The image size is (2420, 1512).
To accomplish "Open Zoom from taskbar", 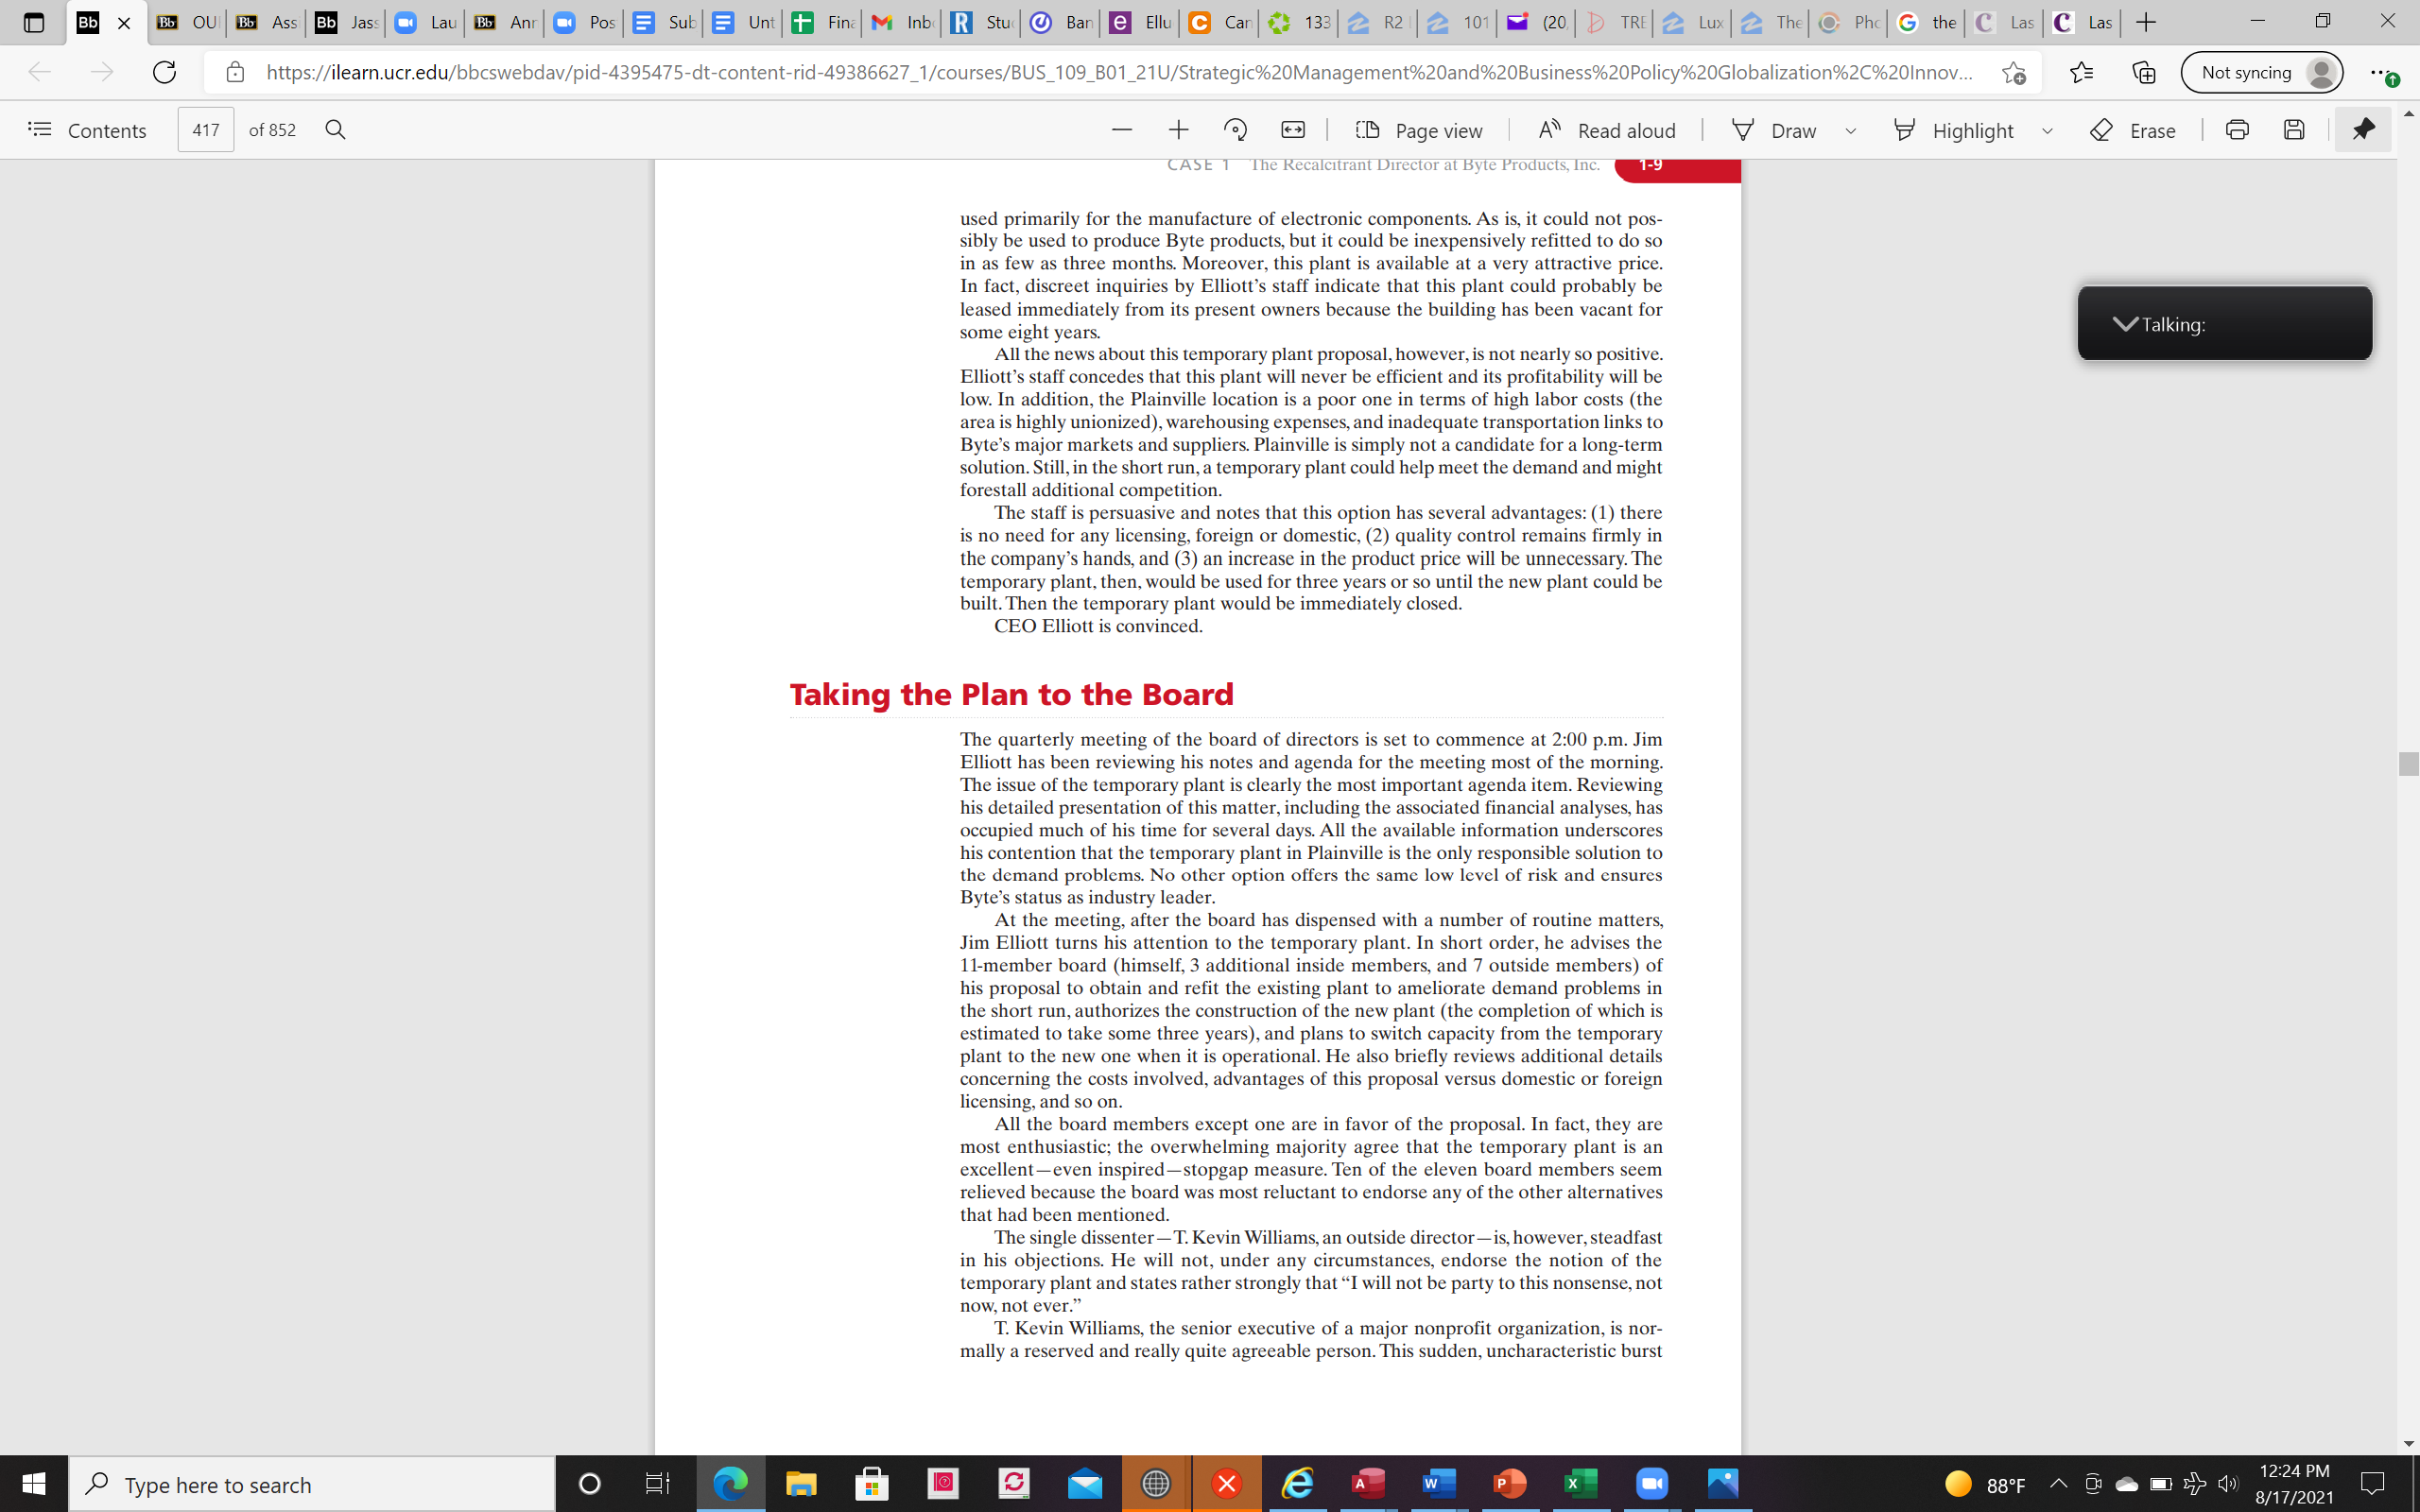I will 1652,1484.
